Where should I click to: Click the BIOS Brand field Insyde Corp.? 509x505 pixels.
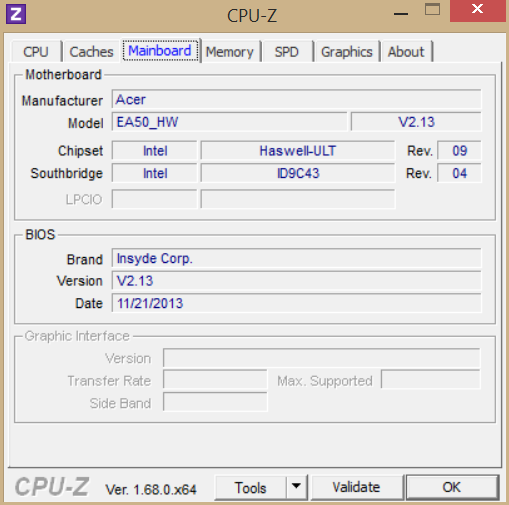pyautogui.click(x=296, y=258)
